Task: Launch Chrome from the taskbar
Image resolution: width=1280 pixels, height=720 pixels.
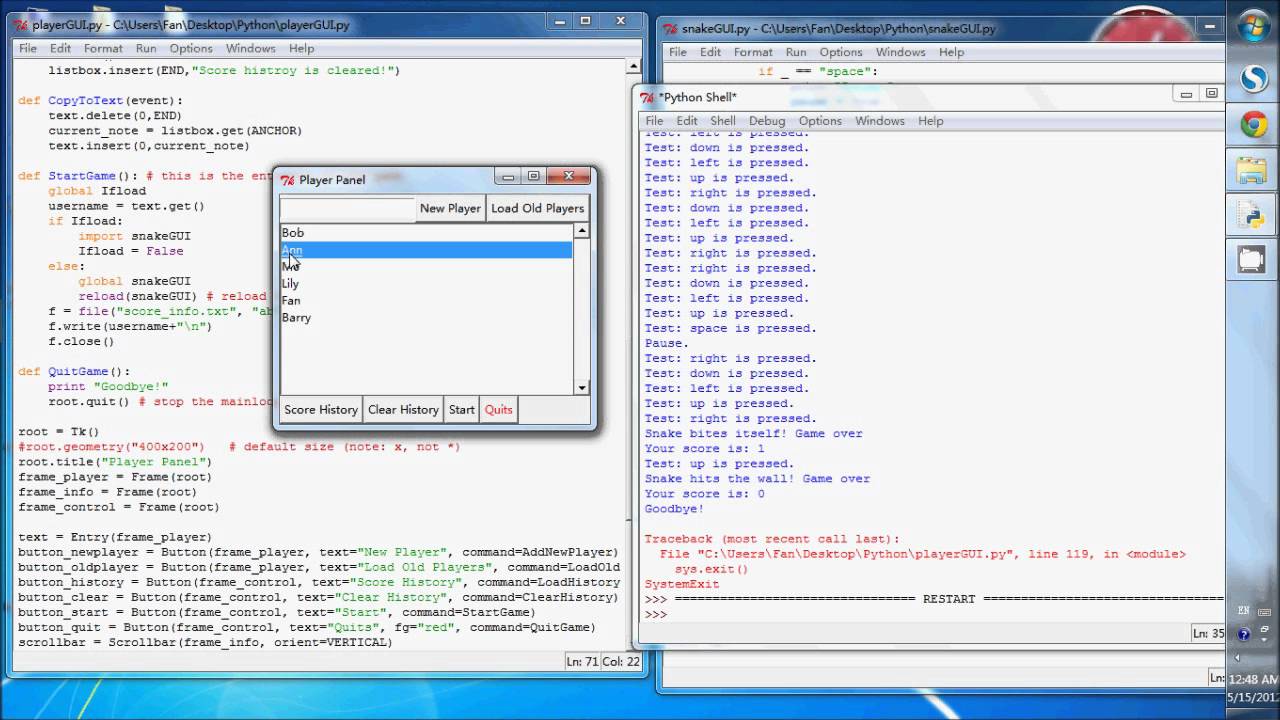Action: click(x=1253, y=125)
